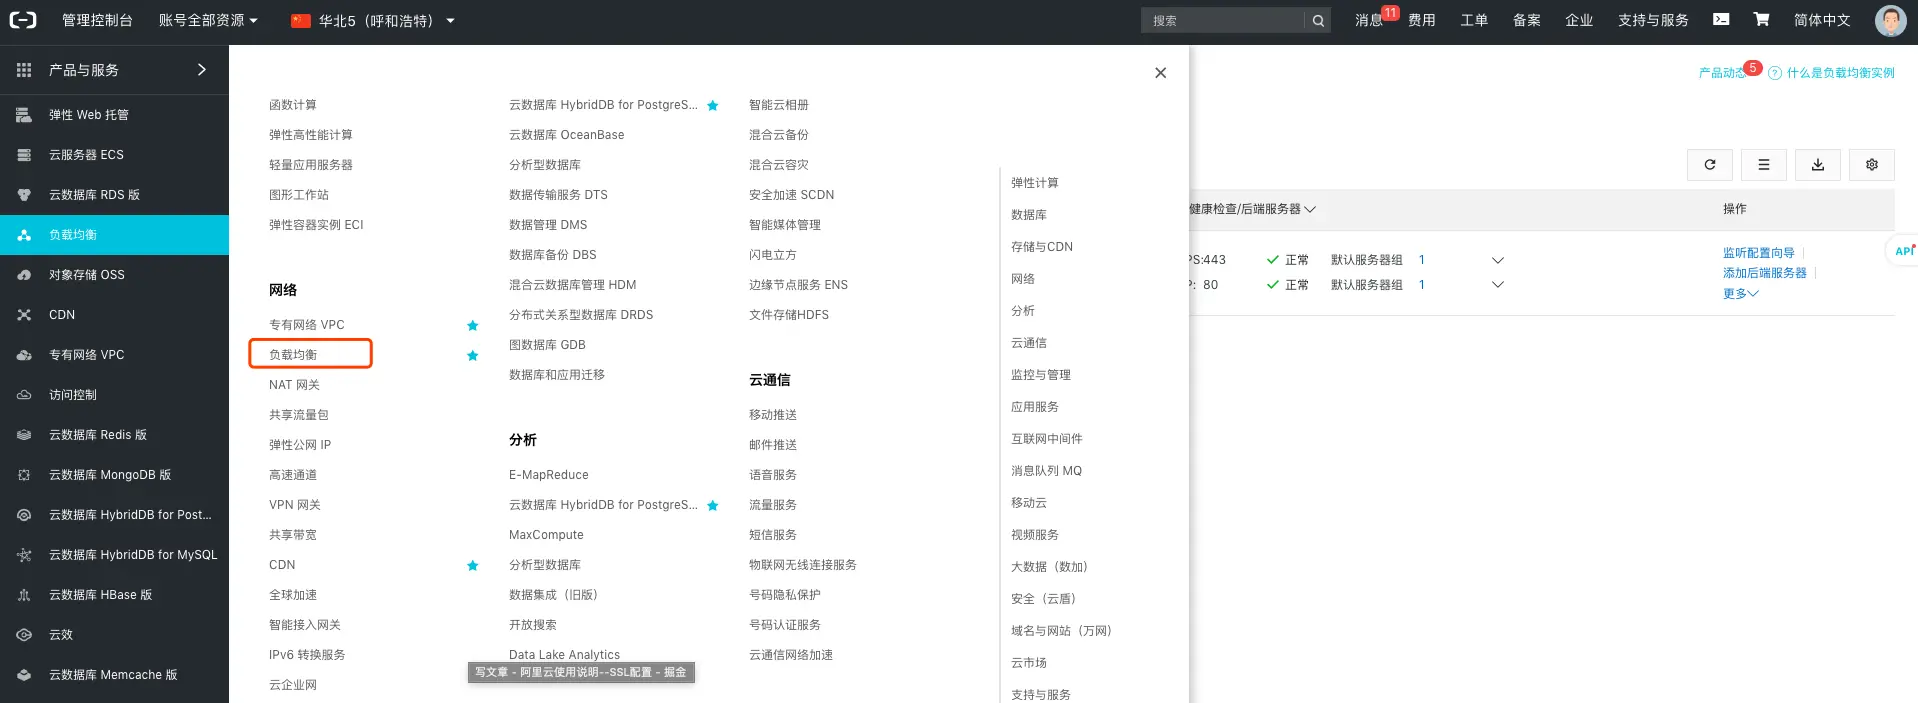Viewport: 1918px width, 703px height.
Task: Open the API floating tab
Action: click(x=1904, y=250)
